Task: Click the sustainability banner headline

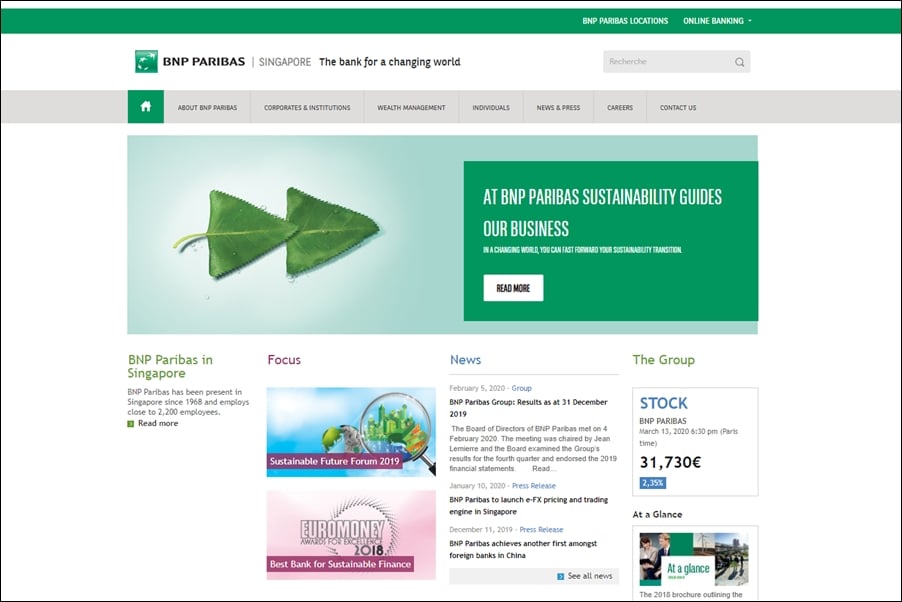Action: (602, 213)
